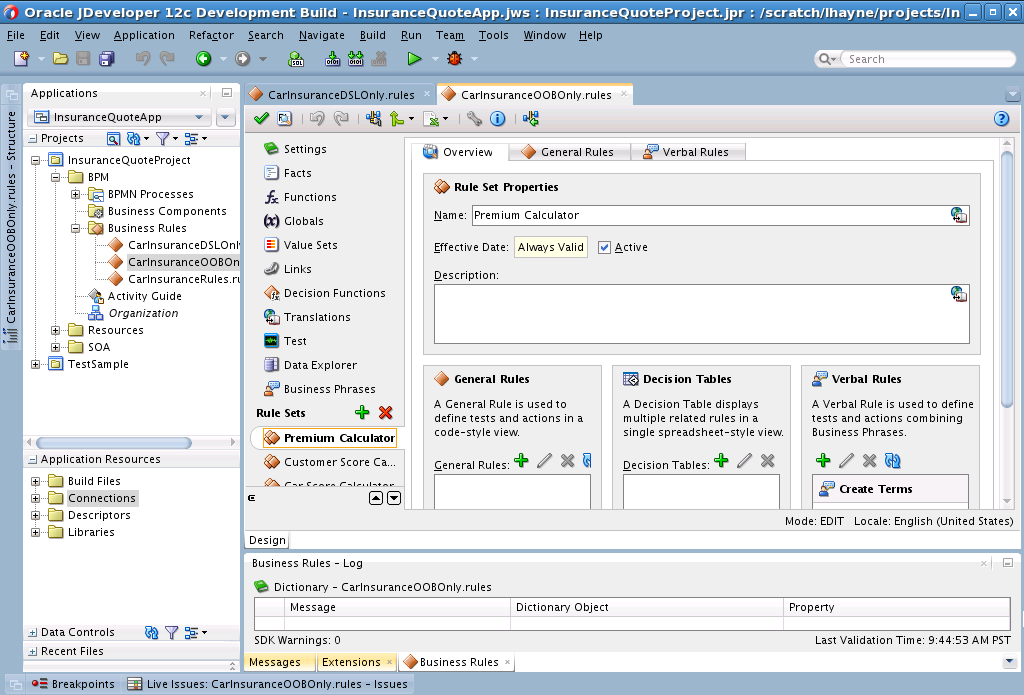Expand the Libraries folder node
The height and width of the screenshot is (695, 1024).
click(x=35, y=532)
